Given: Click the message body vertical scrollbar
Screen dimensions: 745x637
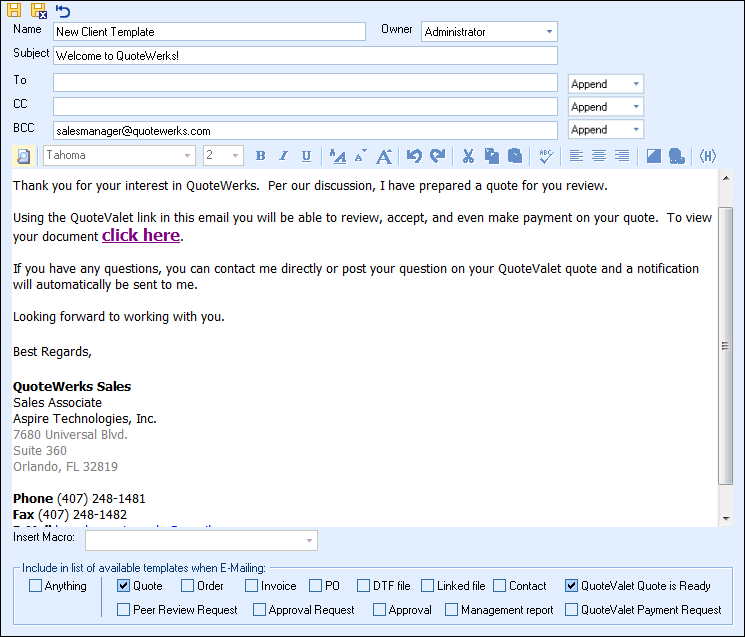Looking at the screenshot, I should tap(726, 346).
